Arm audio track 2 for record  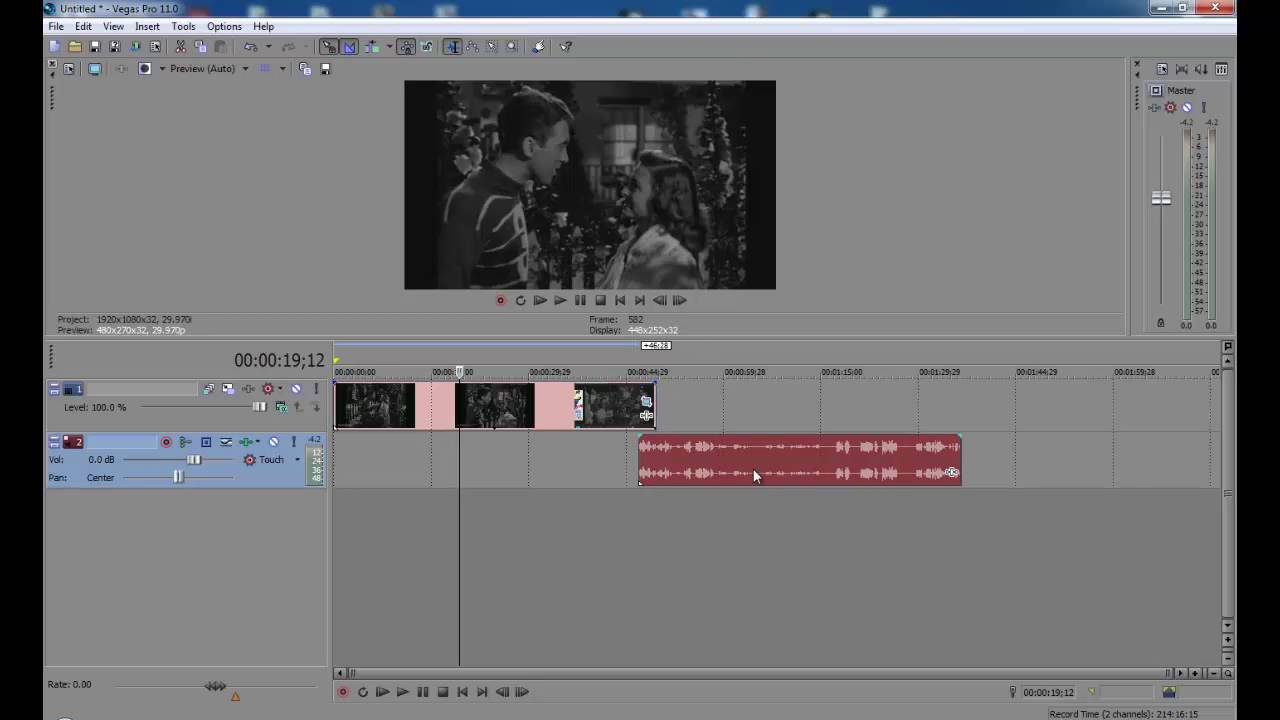point(166,442)
